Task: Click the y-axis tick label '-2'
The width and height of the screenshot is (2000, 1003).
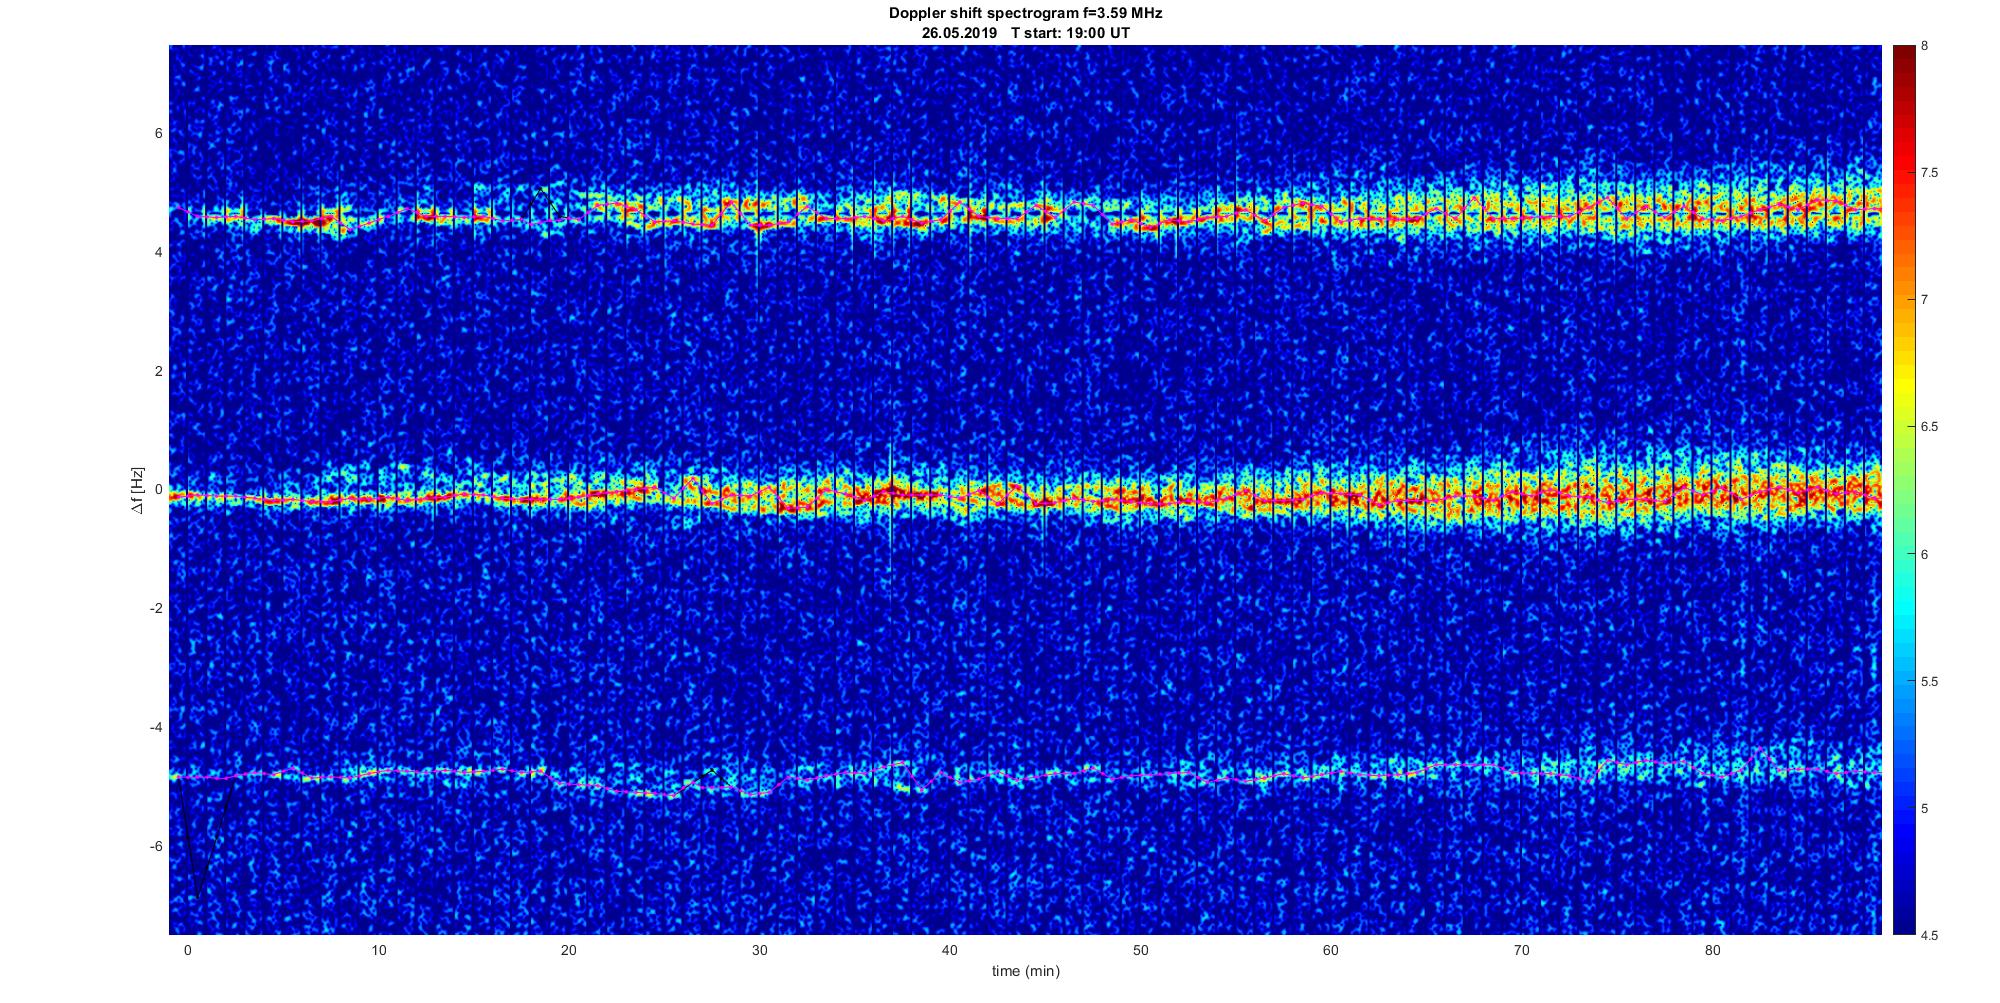Action: pos(157,609)
